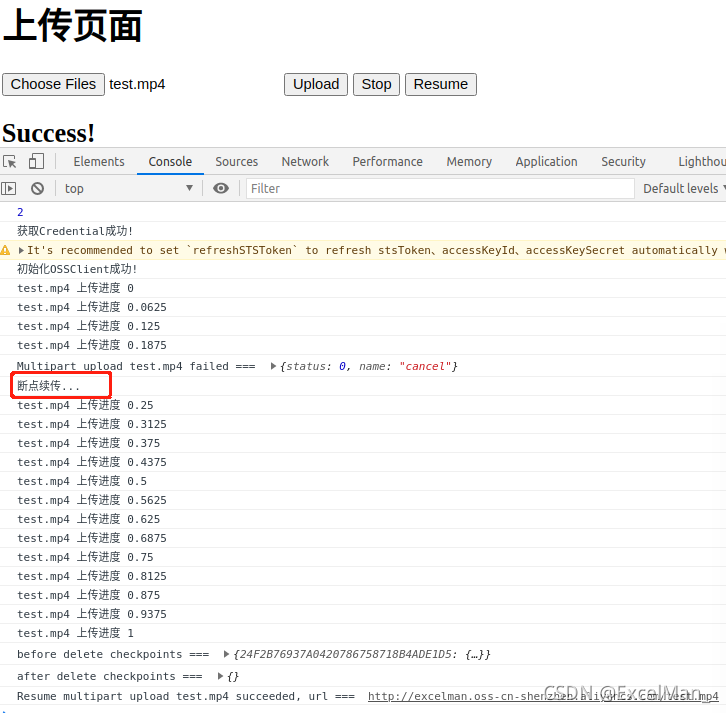Select the '上传进度 0.5' log line
Viewport: 726px width, 713px height.
(82, 481)
